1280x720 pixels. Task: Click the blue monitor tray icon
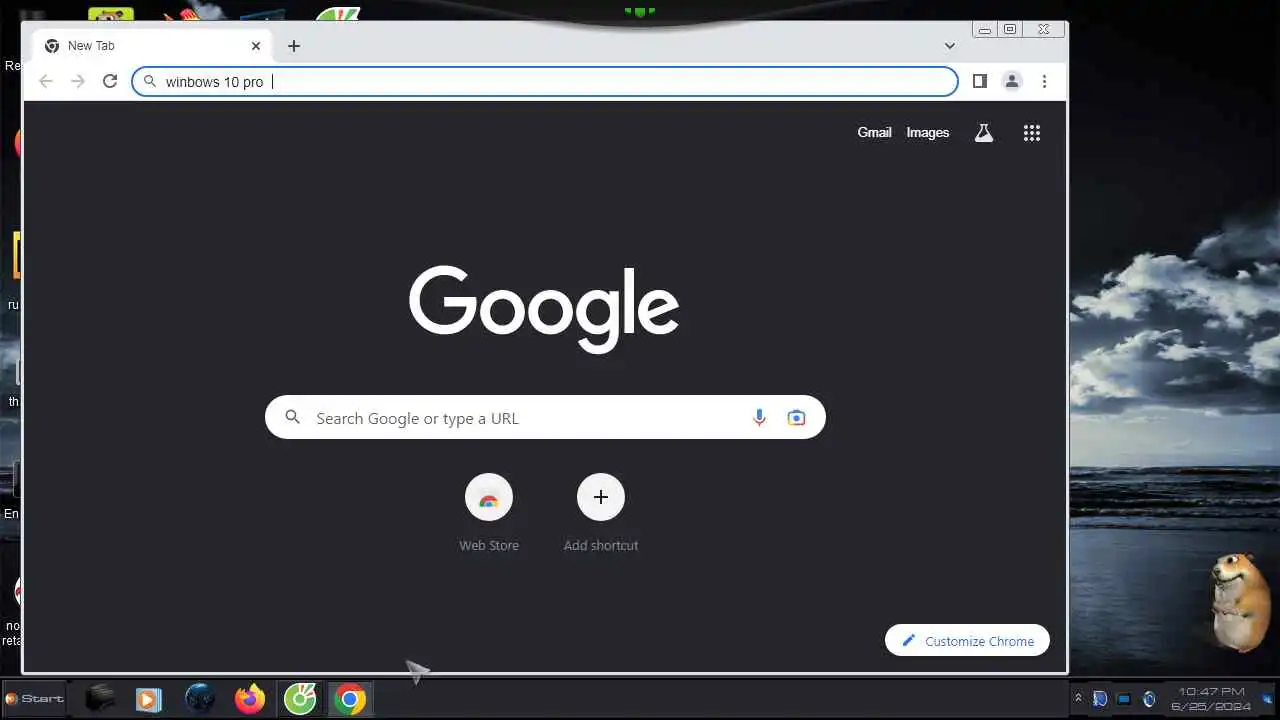[1124, 698]
